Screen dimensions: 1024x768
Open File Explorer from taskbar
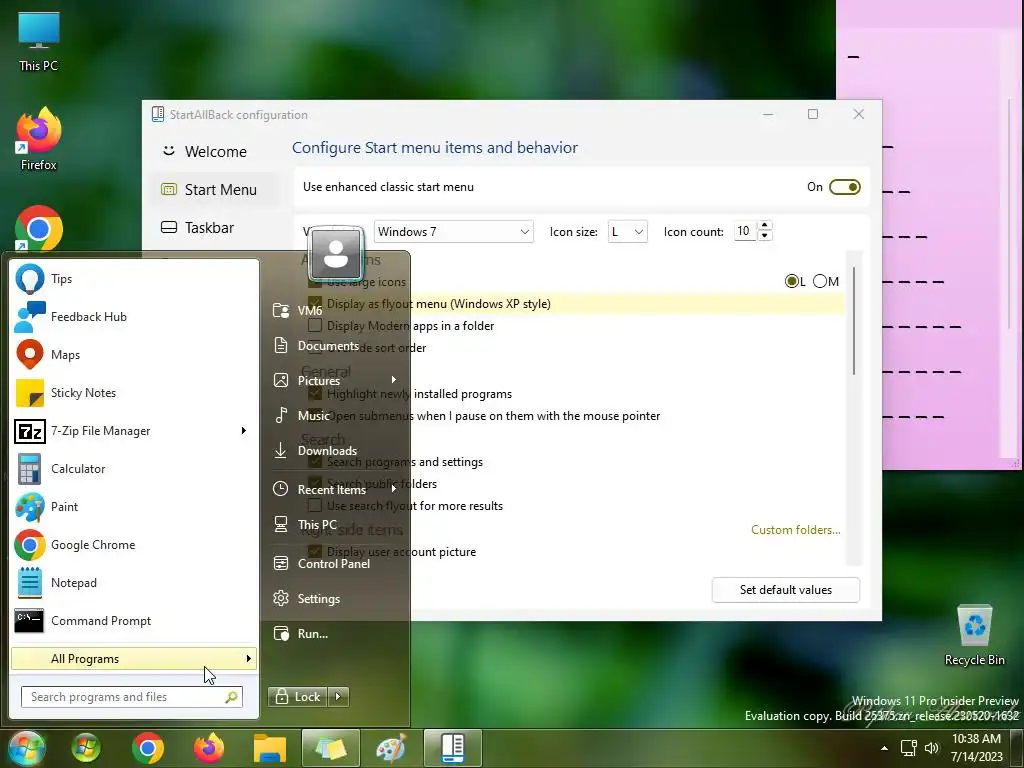270,748
